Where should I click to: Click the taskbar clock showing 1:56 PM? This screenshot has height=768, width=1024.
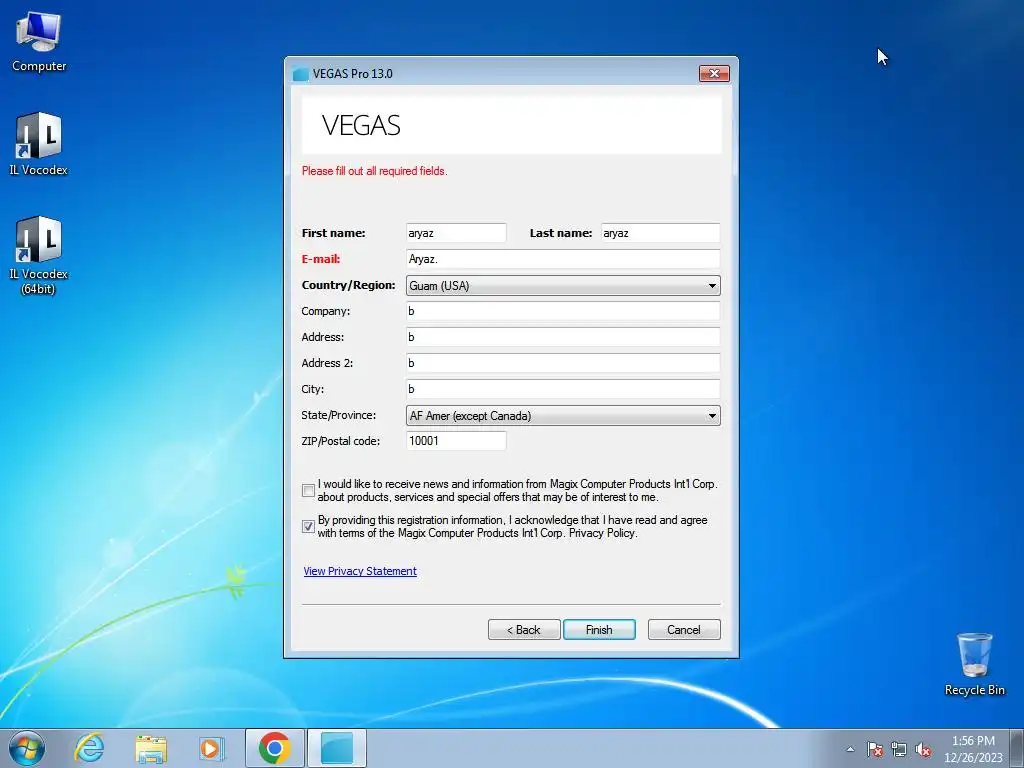pyautogui.click(x=973, y=749)
